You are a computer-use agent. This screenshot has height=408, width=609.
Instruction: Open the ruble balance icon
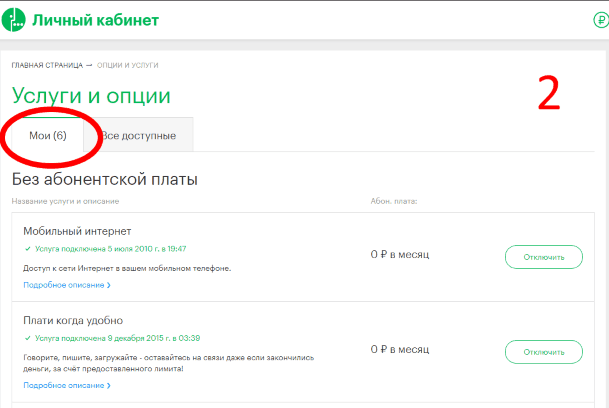(x=601, y=20)
